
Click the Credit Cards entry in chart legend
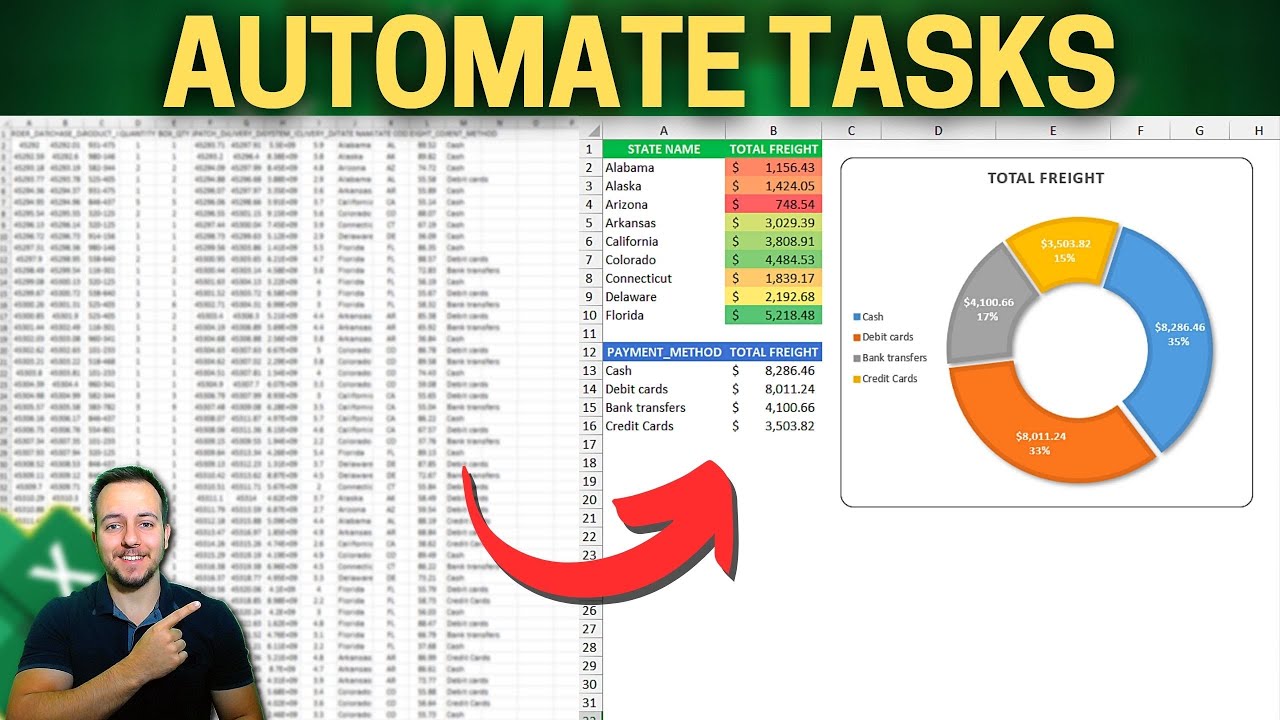coord(884,379)
